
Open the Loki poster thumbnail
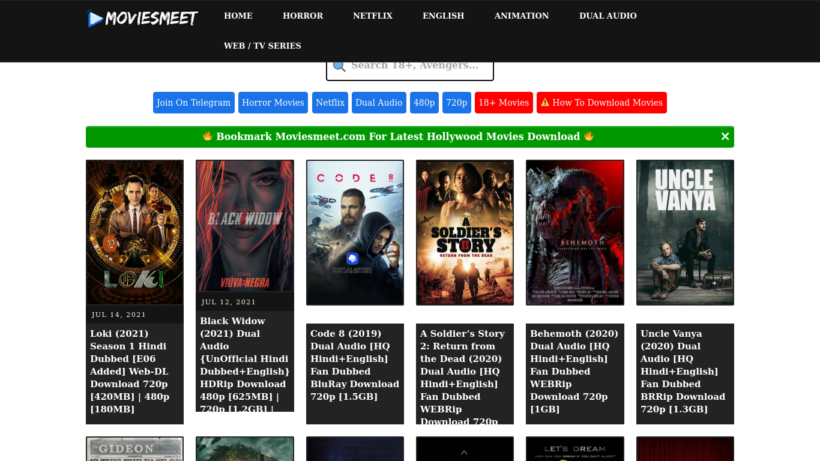pyautogui.click(x=134, y=230)
